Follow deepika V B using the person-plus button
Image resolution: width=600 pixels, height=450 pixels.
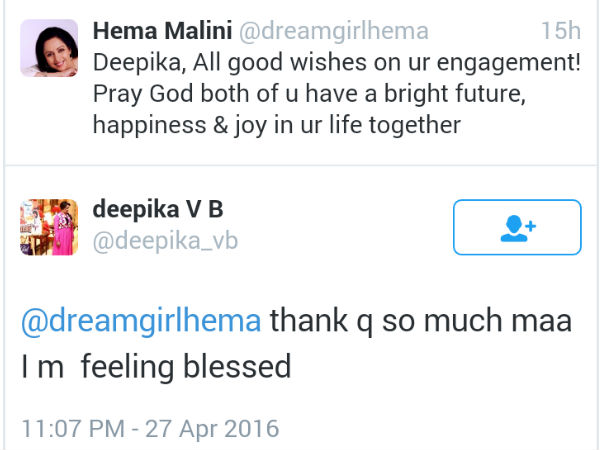[517, 227]
